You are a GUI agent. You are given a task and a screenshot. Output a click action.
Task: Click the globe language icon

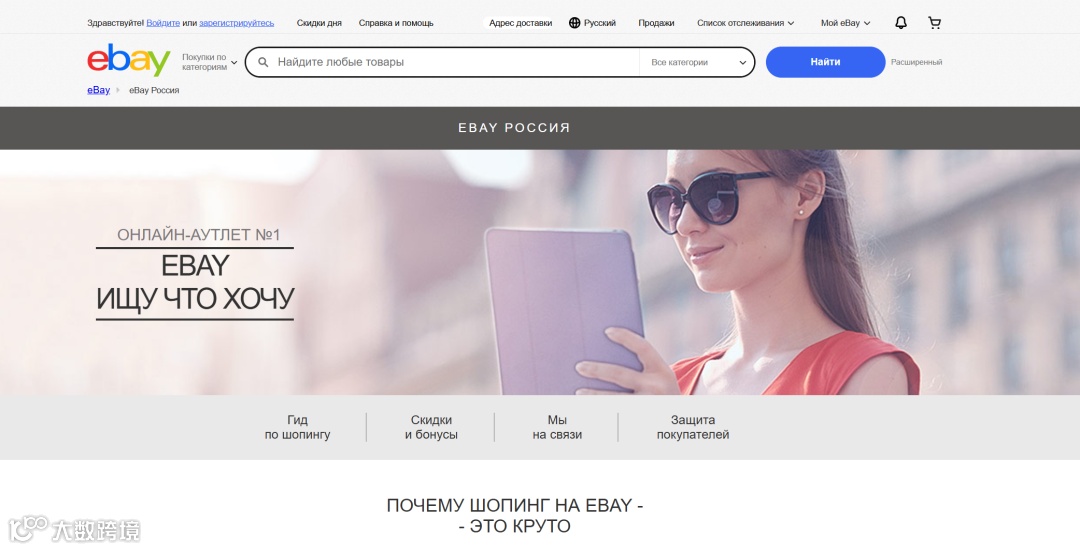click(574, 23)
